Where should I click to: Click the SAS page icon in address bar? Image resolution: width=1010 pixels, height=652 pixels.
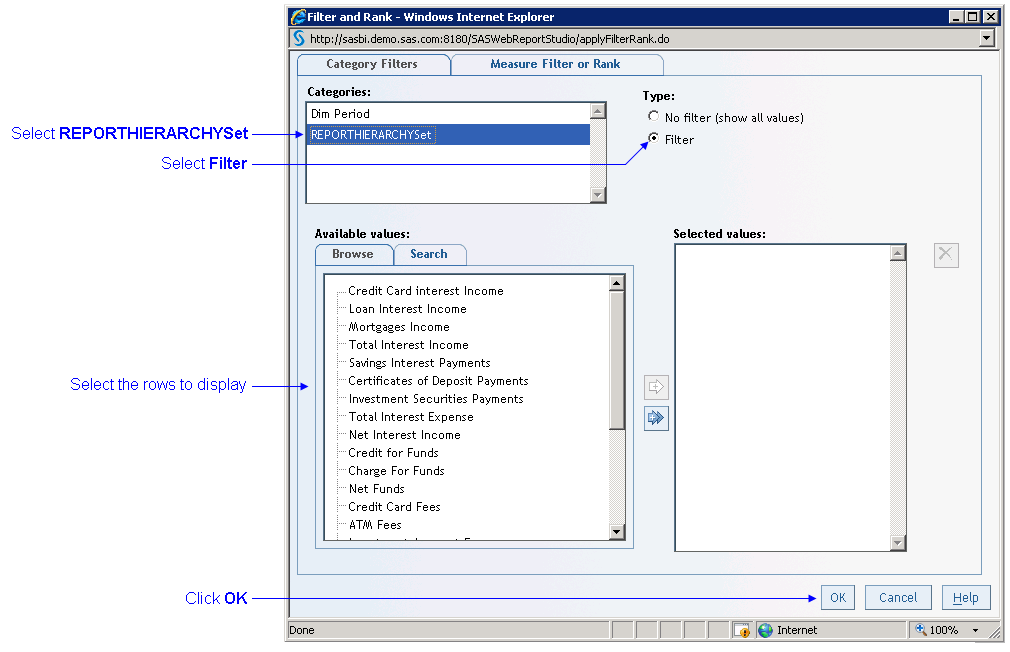(298, 38)
